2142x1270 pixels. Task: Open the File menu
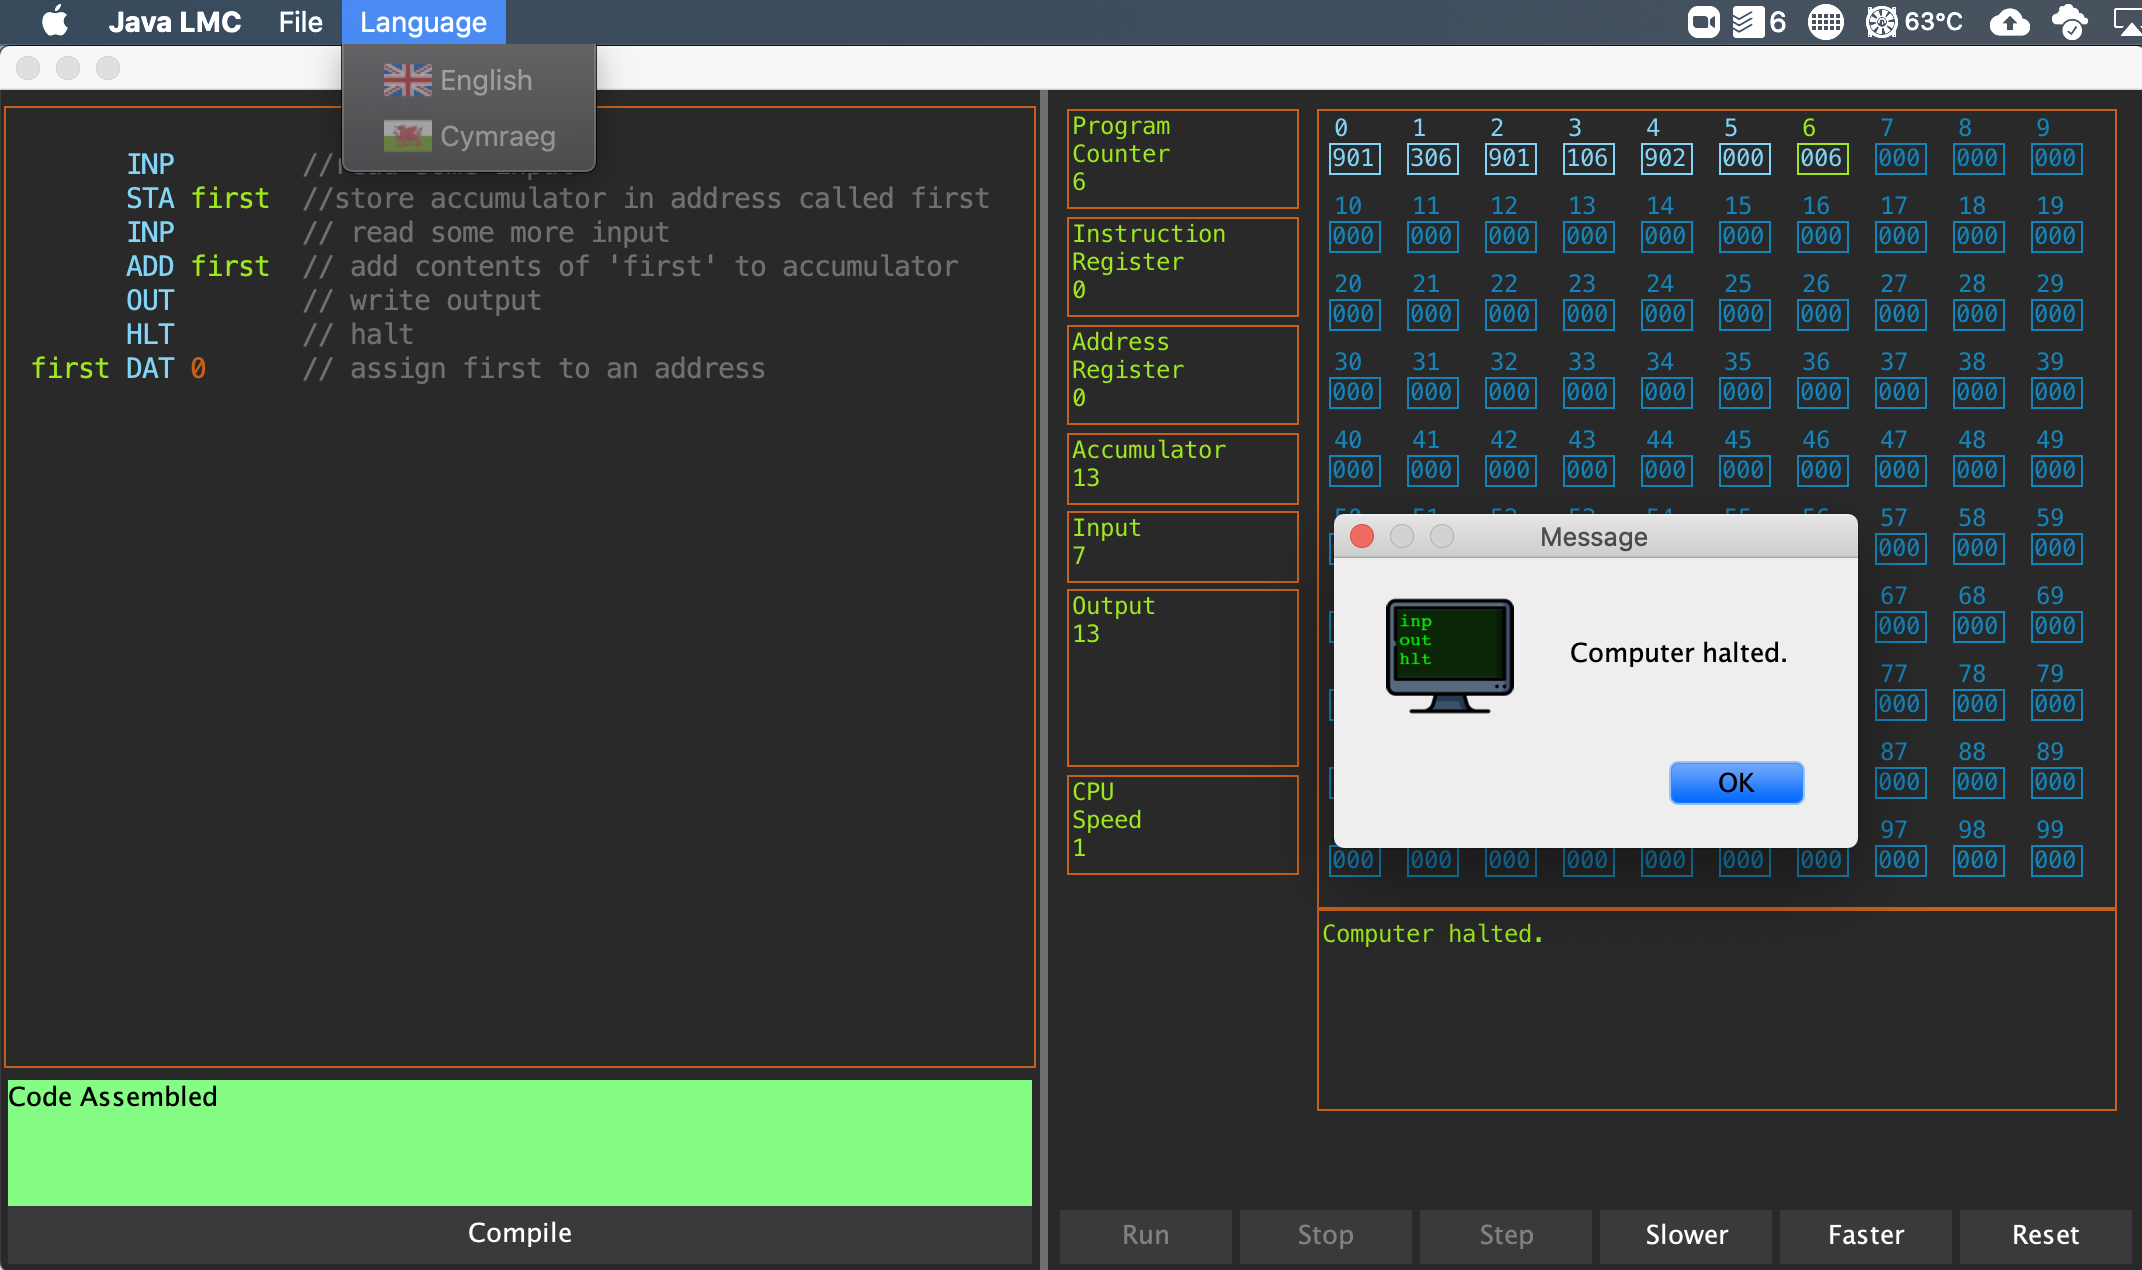(x=300, y=22)
